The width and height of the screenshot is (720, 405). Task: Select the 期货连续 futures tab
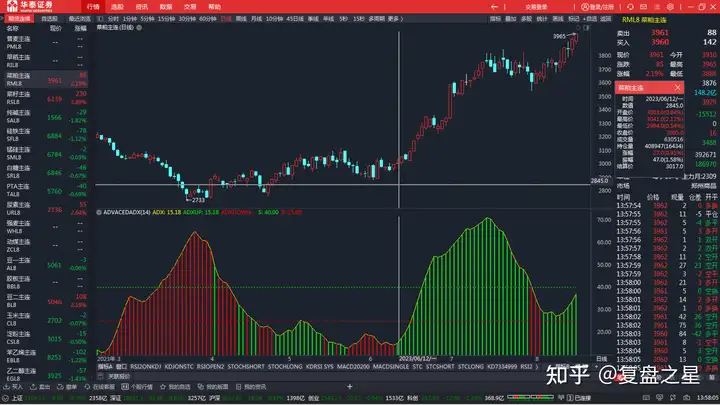click(19, 19)
